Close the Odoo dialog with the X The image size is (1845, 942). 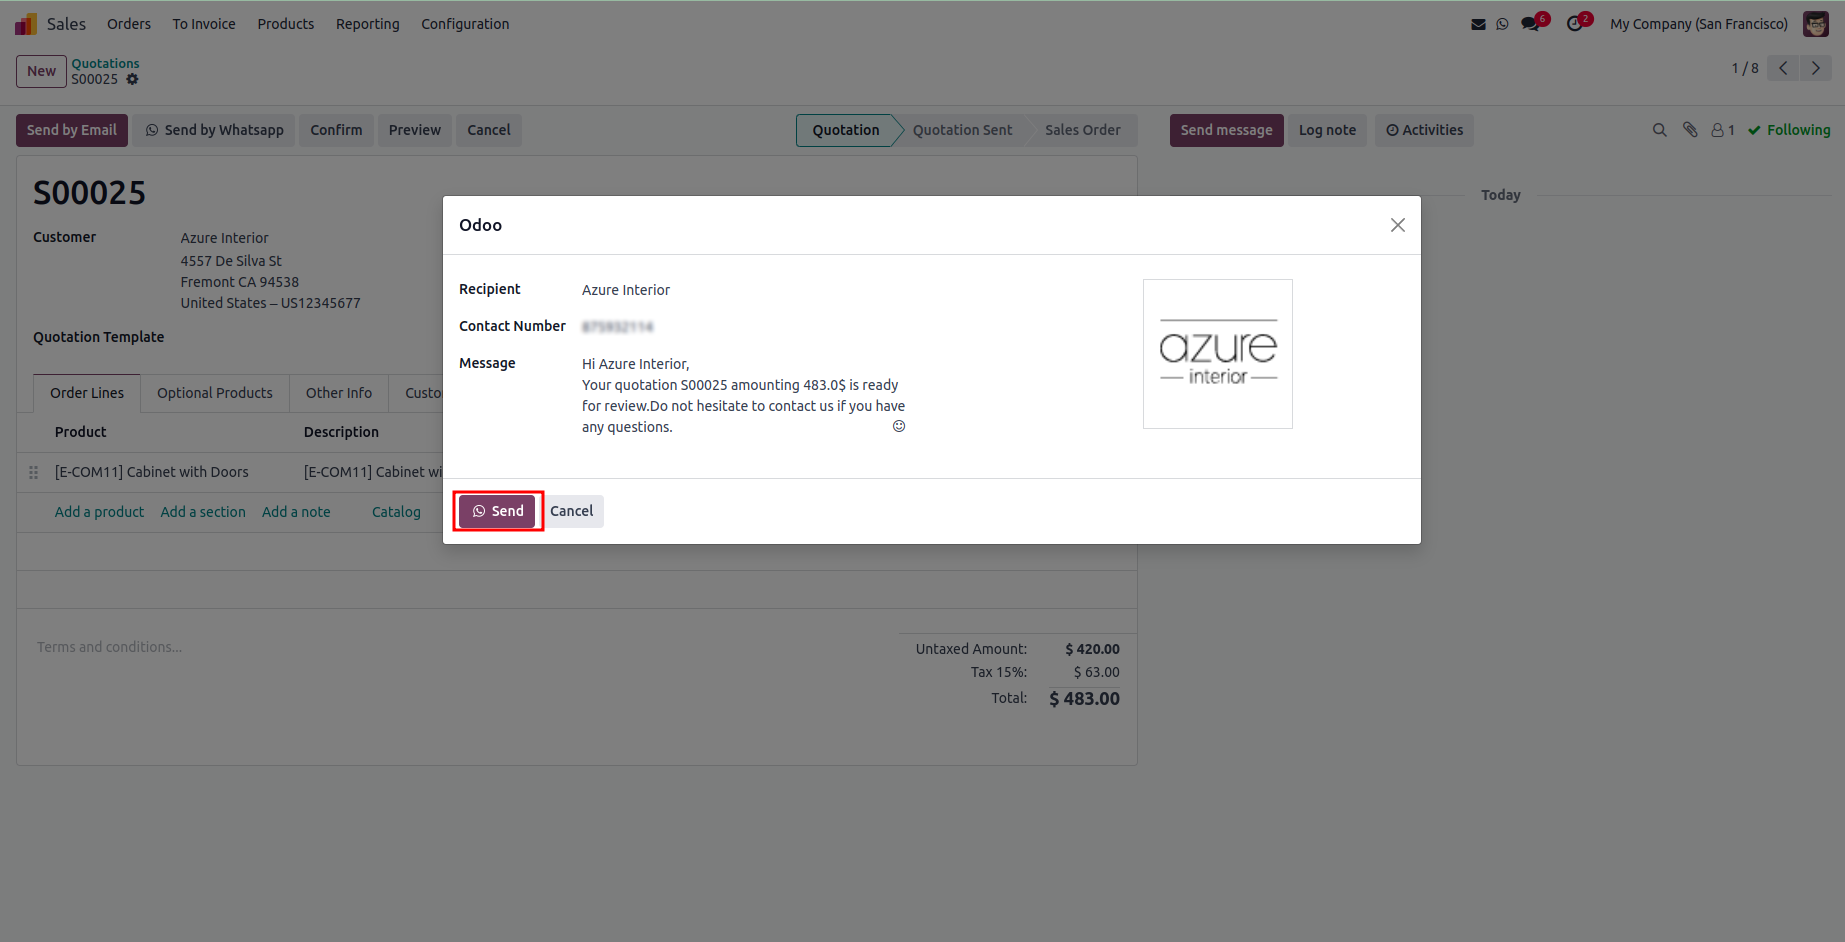point(1397,225)
